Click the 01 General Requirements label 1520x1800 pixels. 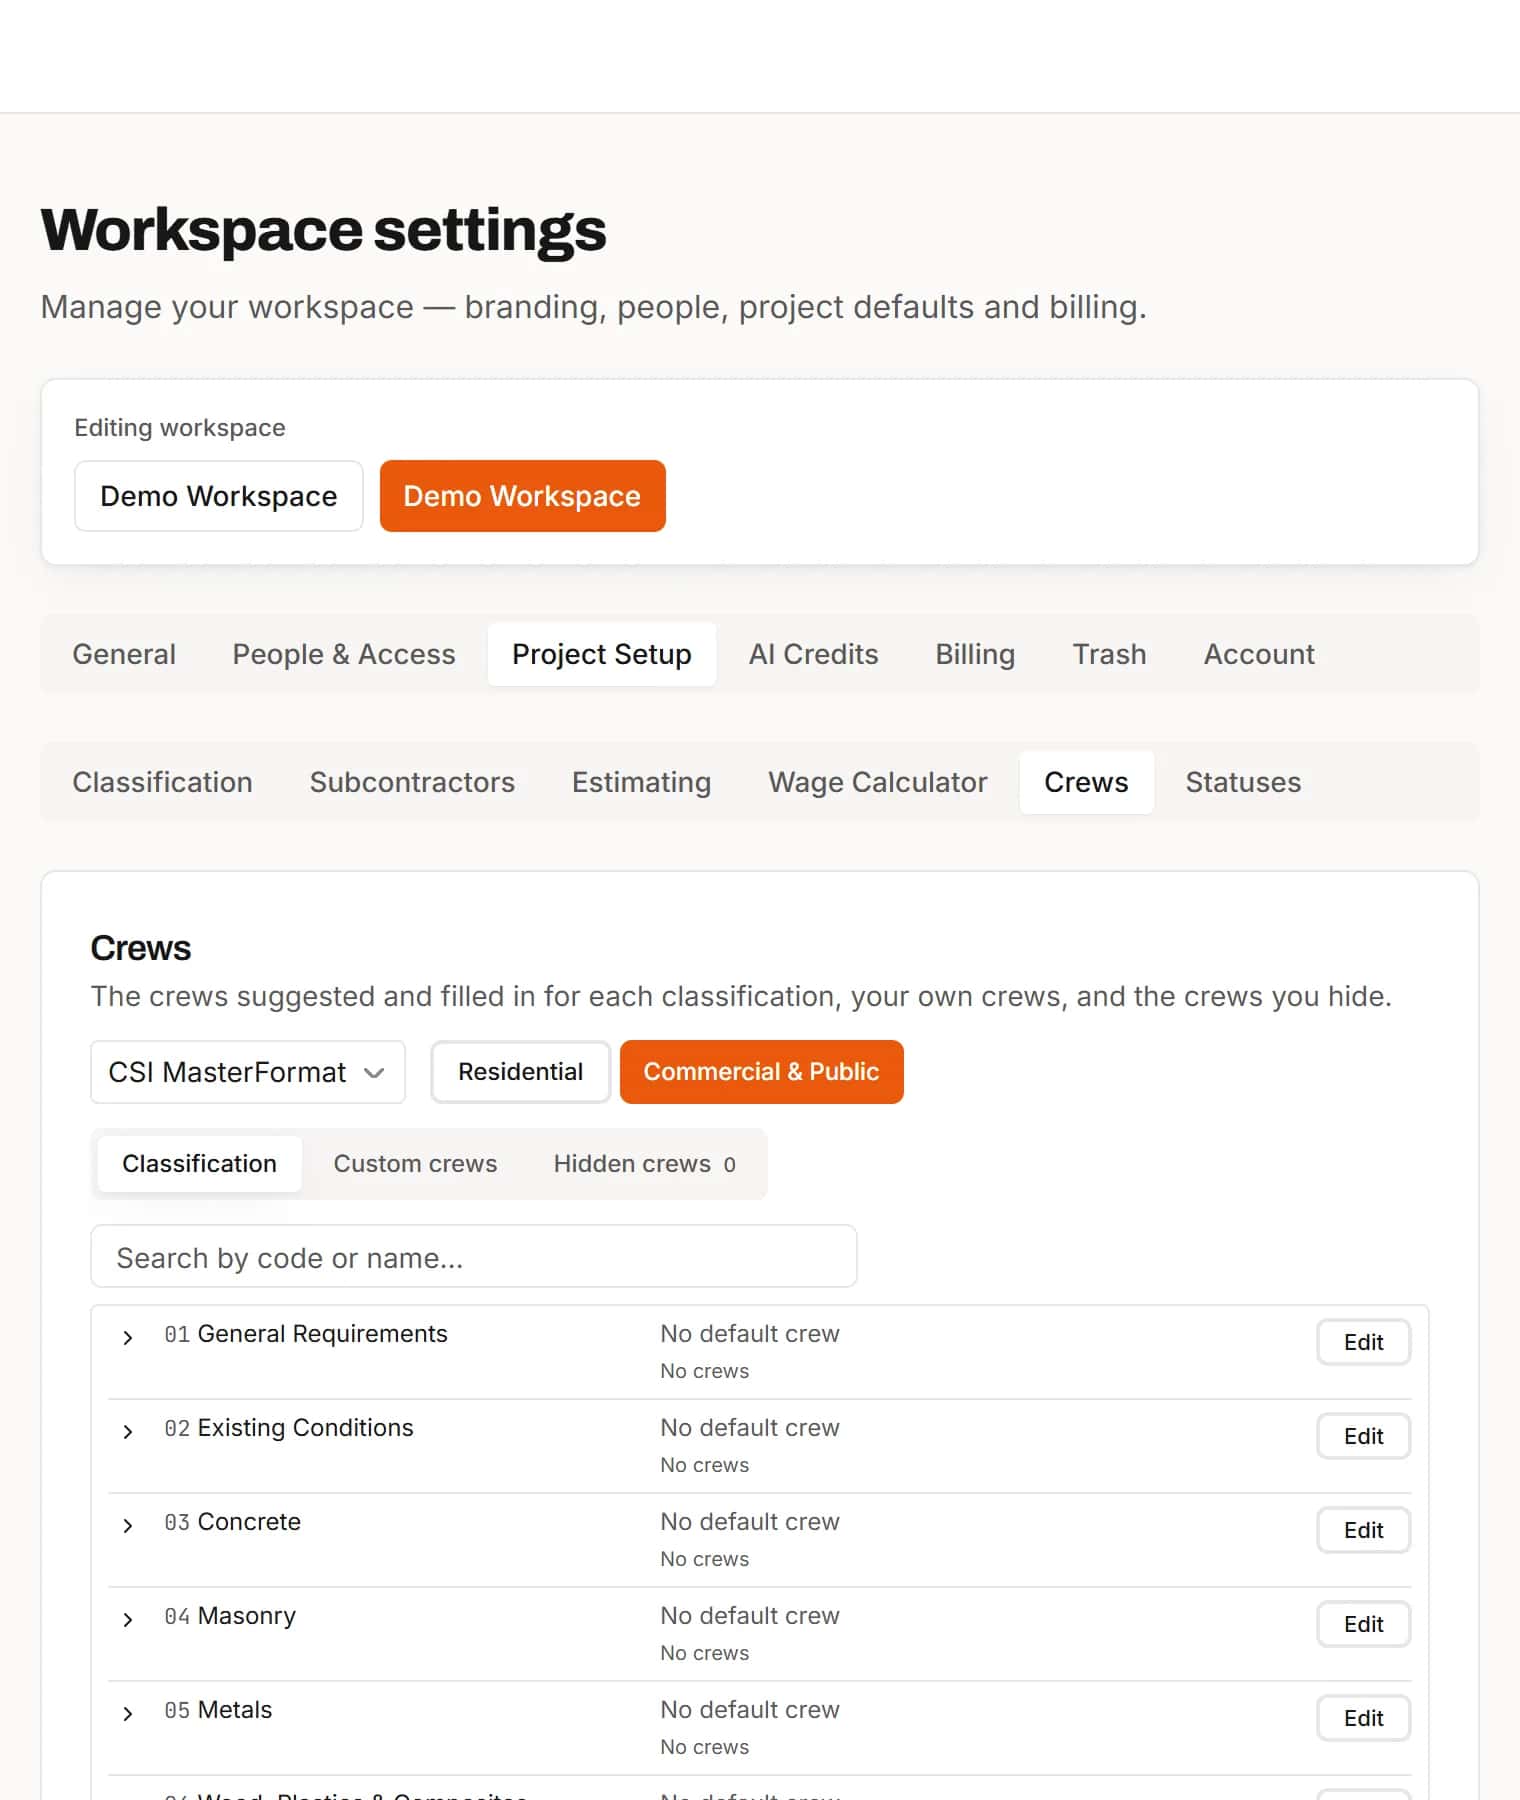point(305,1334)
